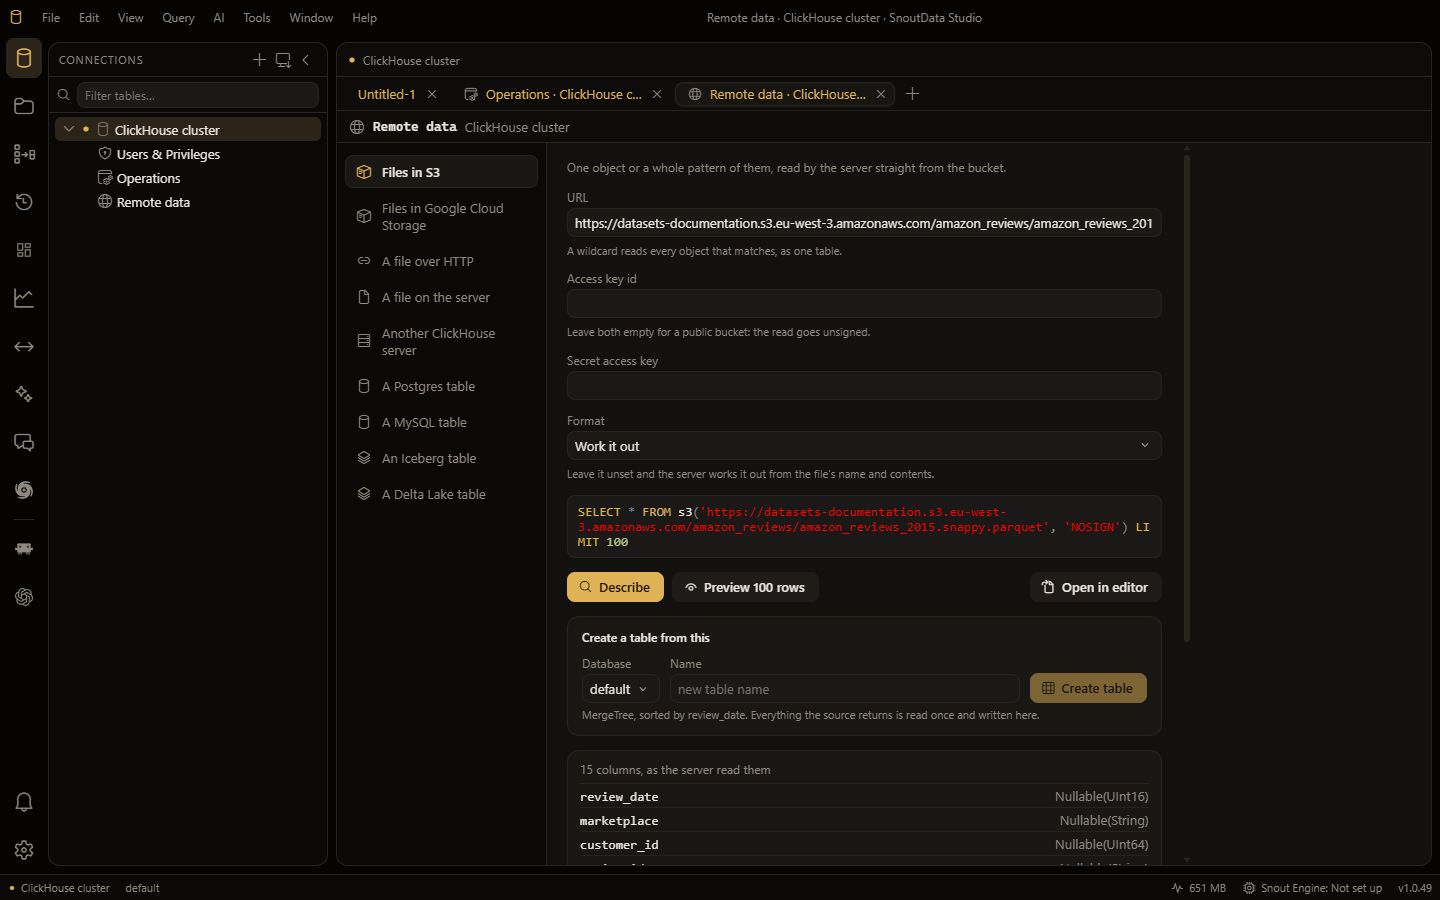Click the sparkles AI icon in the left rail

coord(24,394)
